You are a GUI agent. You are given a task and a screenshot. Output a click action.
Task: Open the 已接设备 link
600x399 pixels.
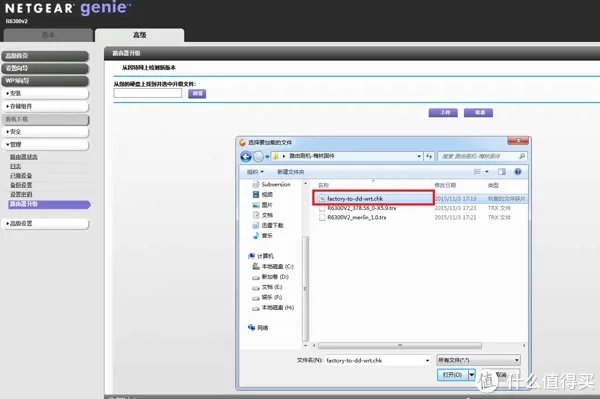[x=21, y=176]
